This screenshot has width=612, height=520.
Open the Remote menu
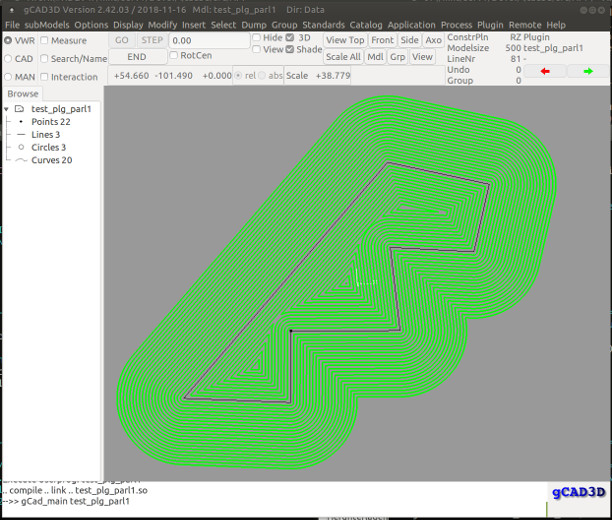point(525,25)
